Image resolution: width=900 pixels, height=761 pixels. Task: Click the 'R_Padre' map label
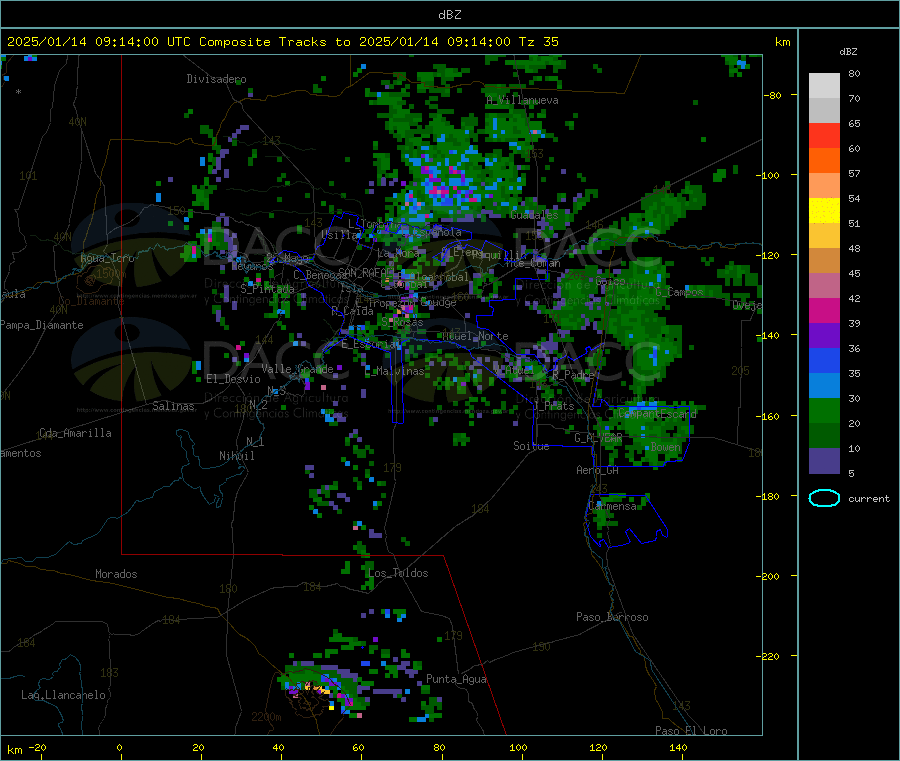coord(573,375)
